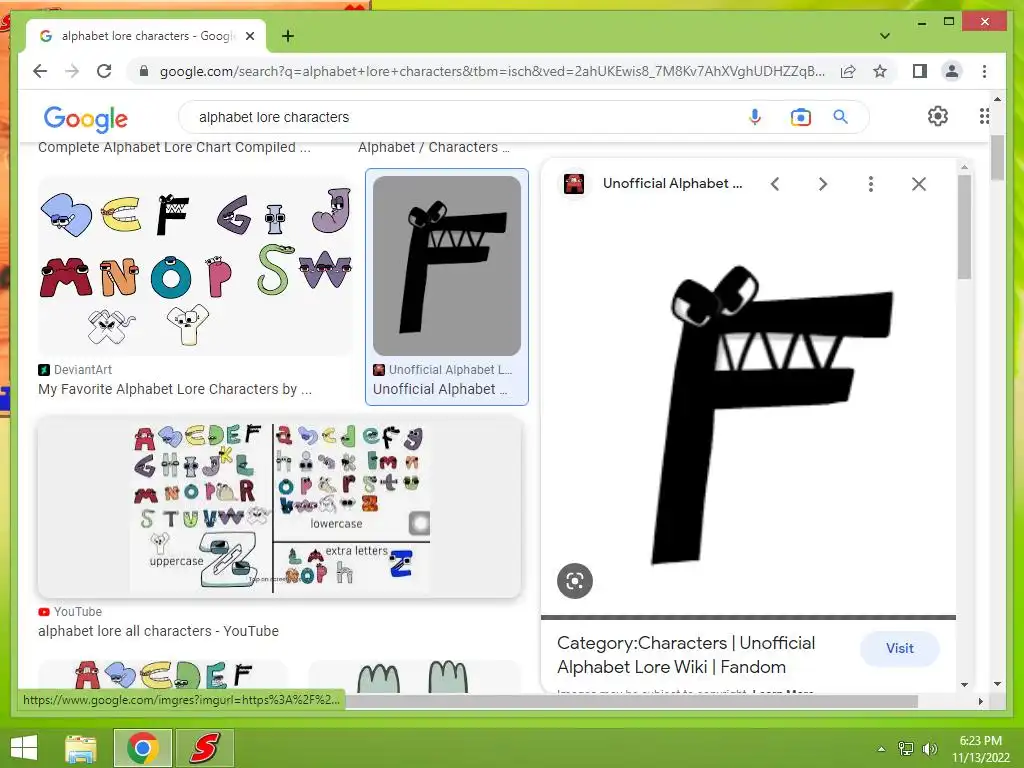
Task: Click the padlock site info icon
Action: 144,71
